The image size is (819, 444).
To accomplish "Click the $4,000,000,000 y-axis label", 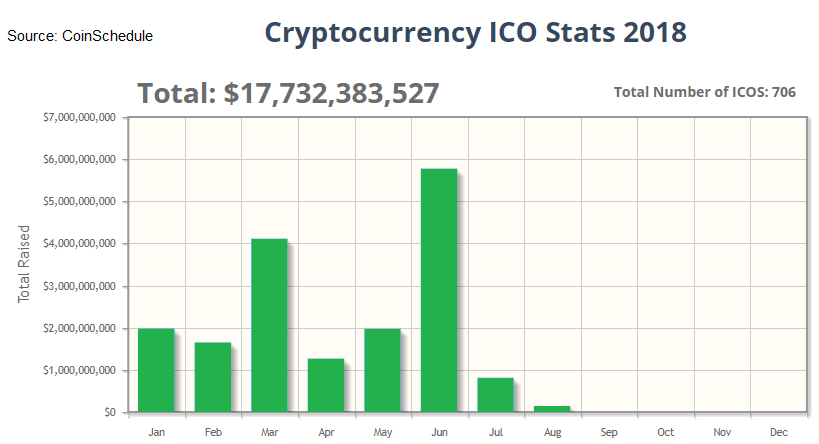I will coord(80,244).
